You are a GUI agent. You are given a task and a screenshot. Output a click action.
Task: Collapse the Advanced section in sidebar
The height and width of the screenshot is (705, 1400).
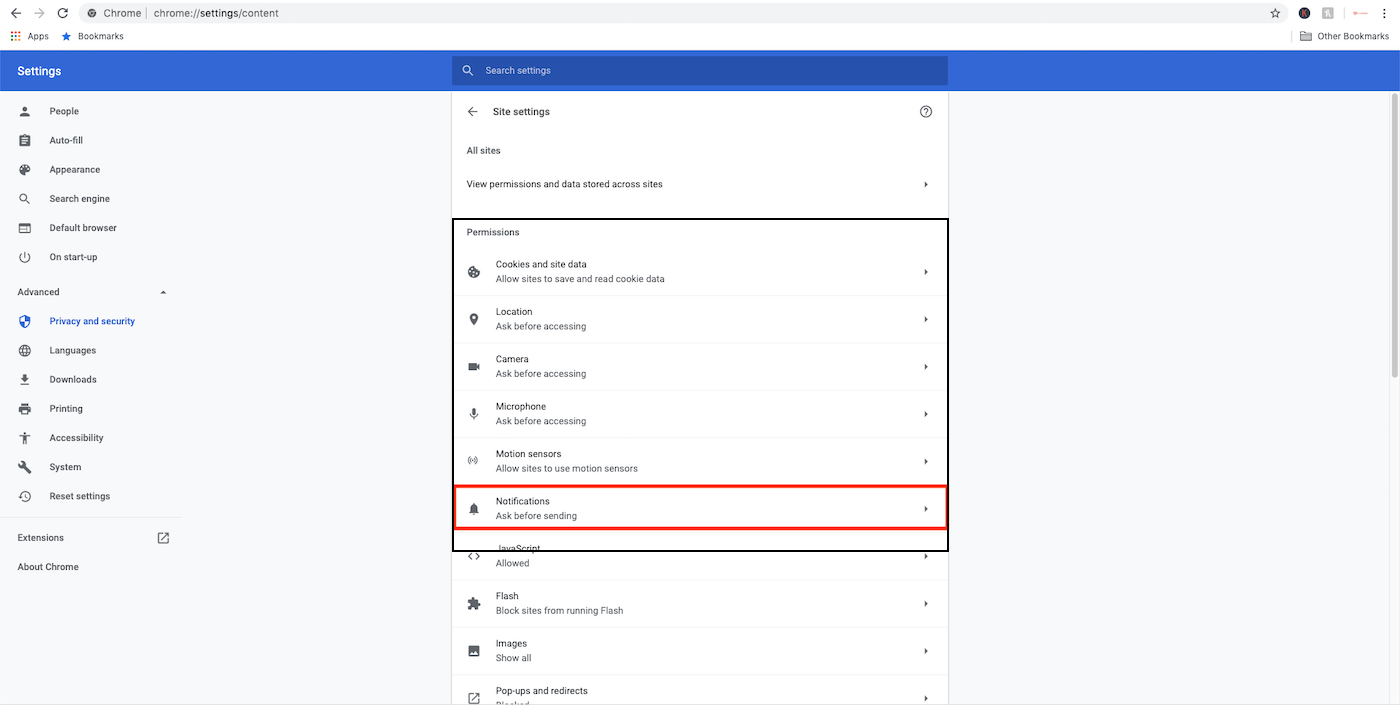click(x=163, y=292)
